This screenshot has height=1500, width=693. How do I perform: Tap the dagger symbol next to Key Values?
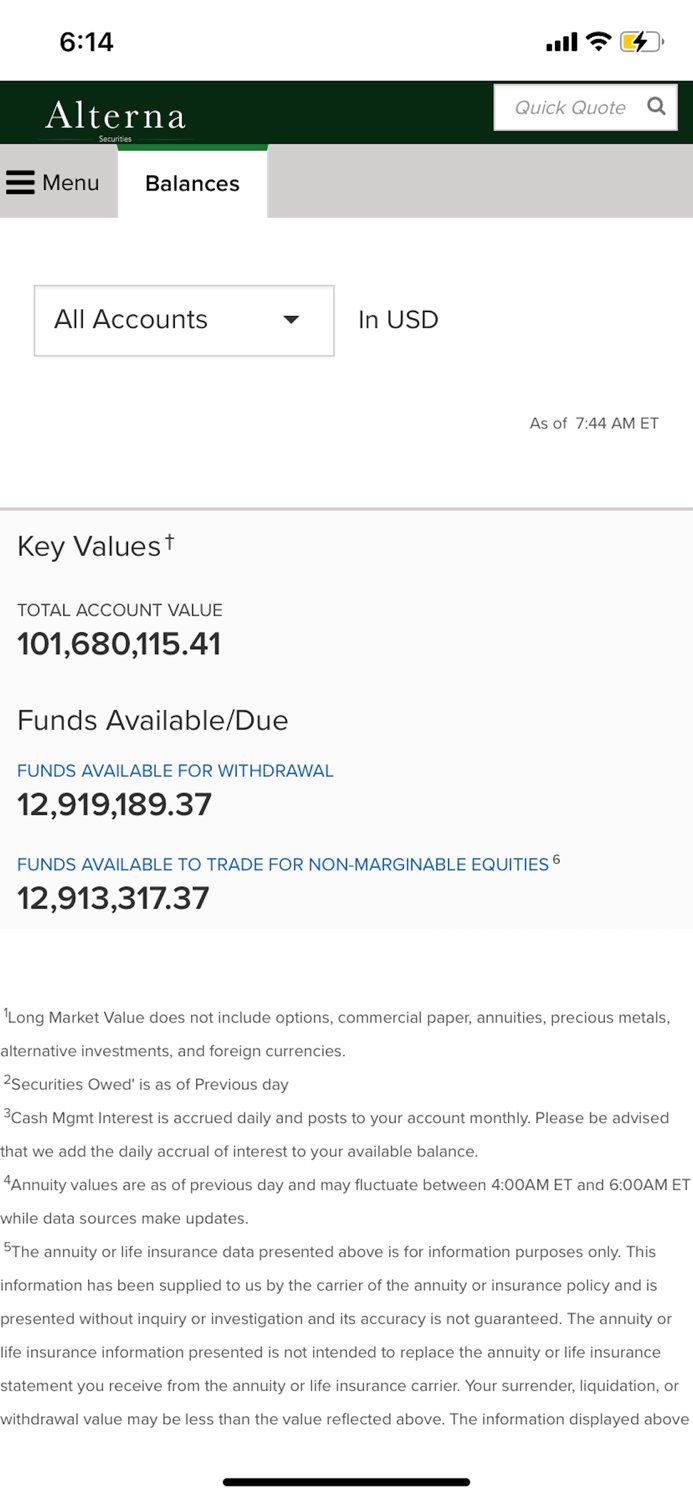pyautogui.click(x=170, y=539)
